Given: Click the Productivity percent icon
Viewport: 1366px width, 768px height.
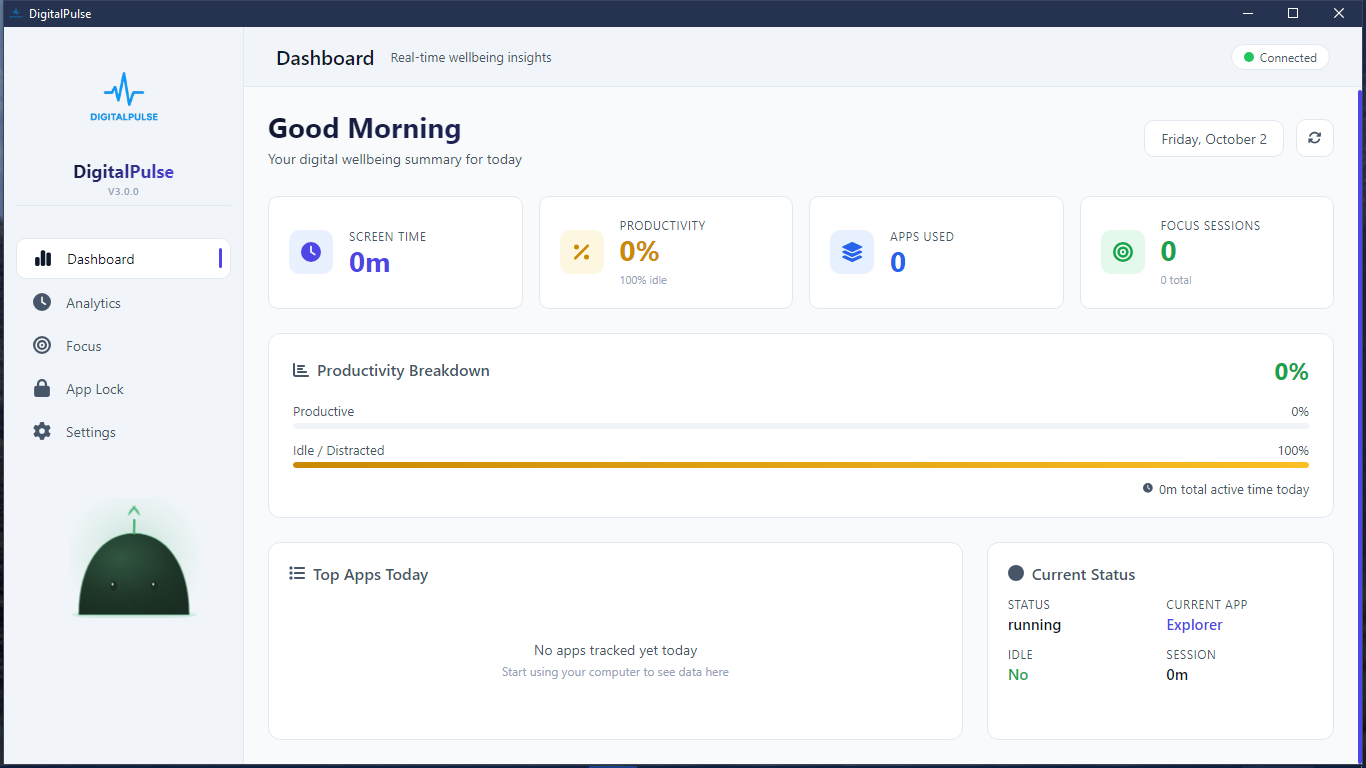Looking at the screenshot, I should (581, 252).
